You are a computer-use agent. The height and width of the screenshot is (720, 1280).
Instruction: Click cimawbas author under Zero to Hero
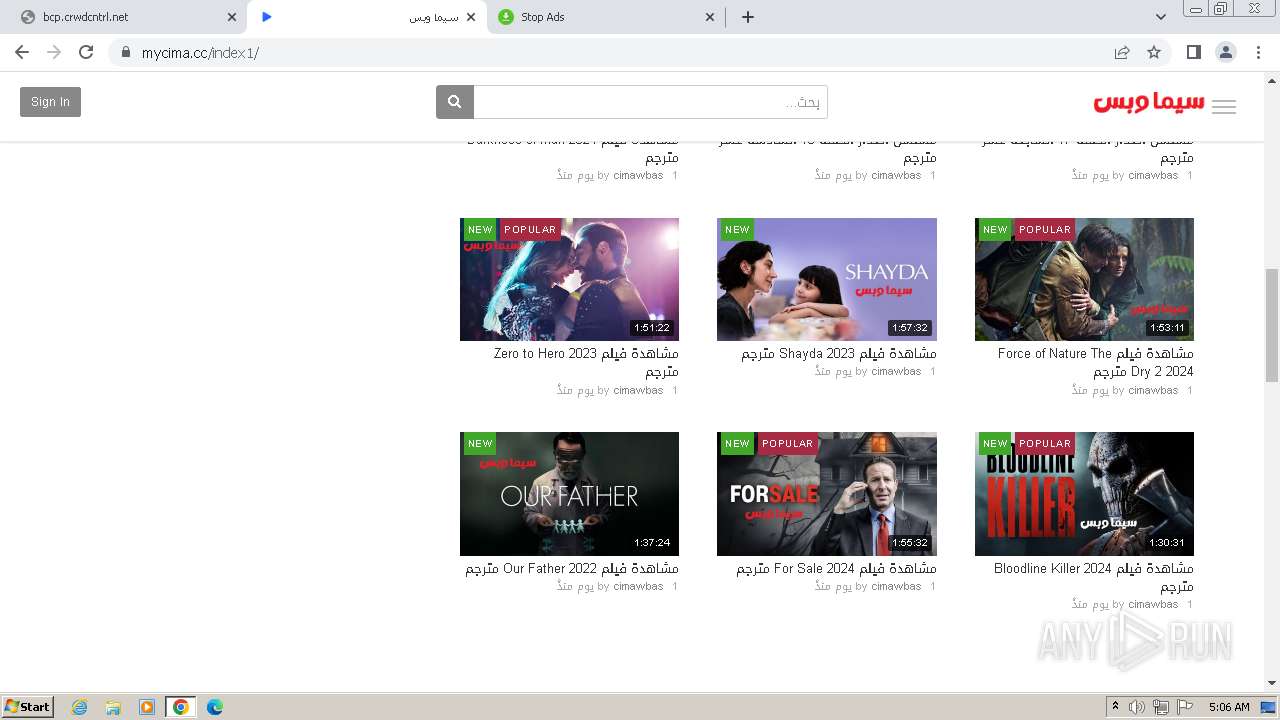638,390
